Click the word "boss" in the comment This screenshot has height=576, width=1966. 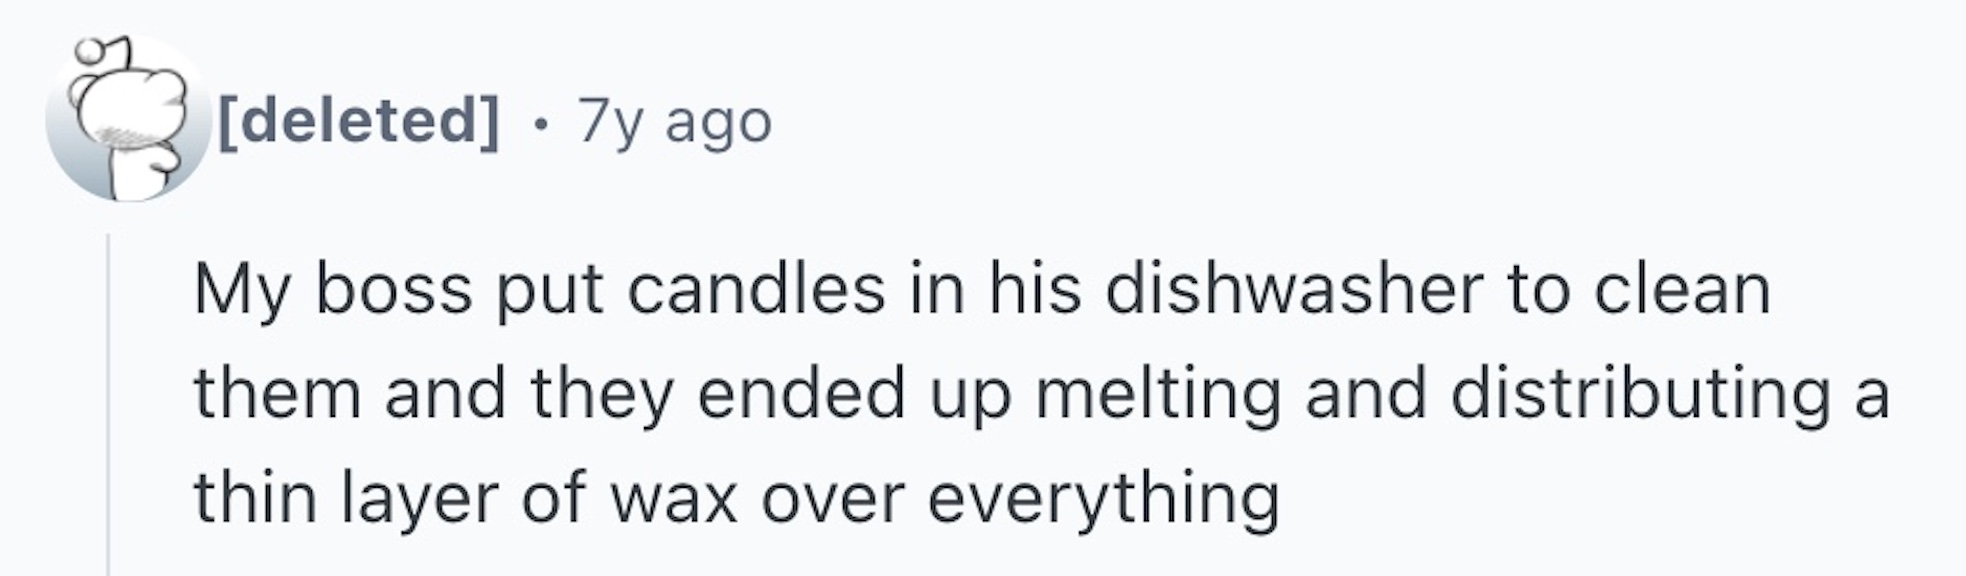[394, 290]
